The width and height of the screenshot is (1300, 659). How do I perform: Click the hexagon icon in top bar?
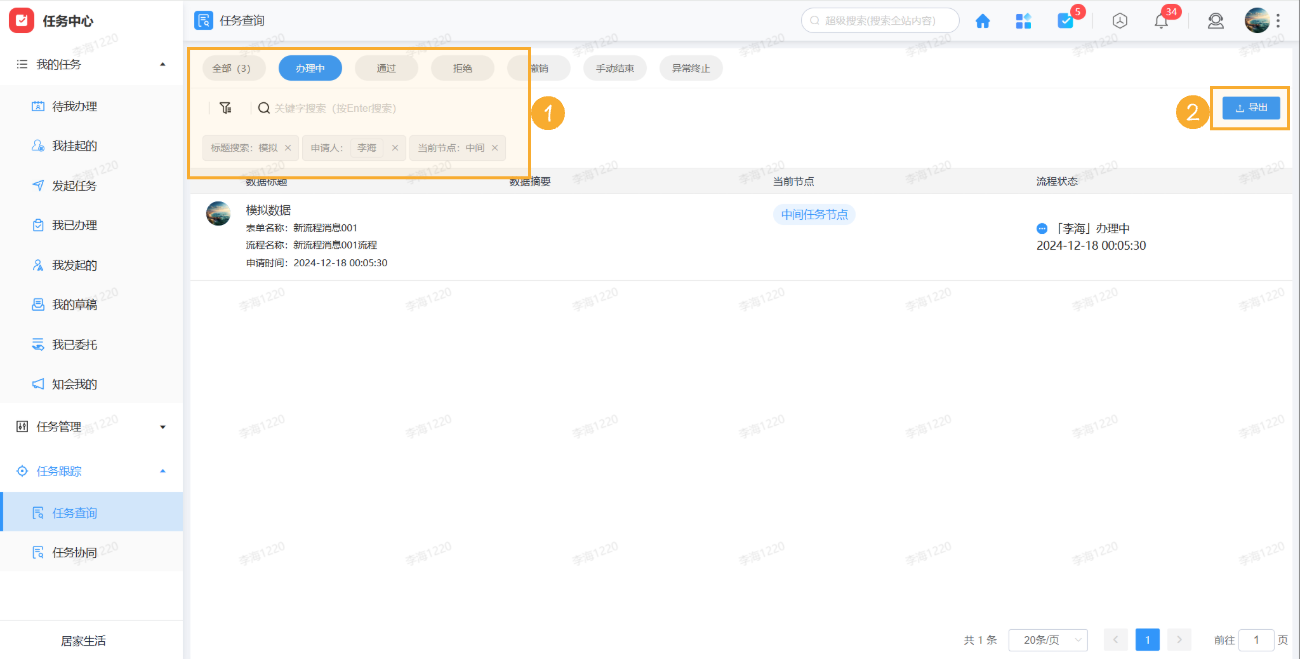1120,21
